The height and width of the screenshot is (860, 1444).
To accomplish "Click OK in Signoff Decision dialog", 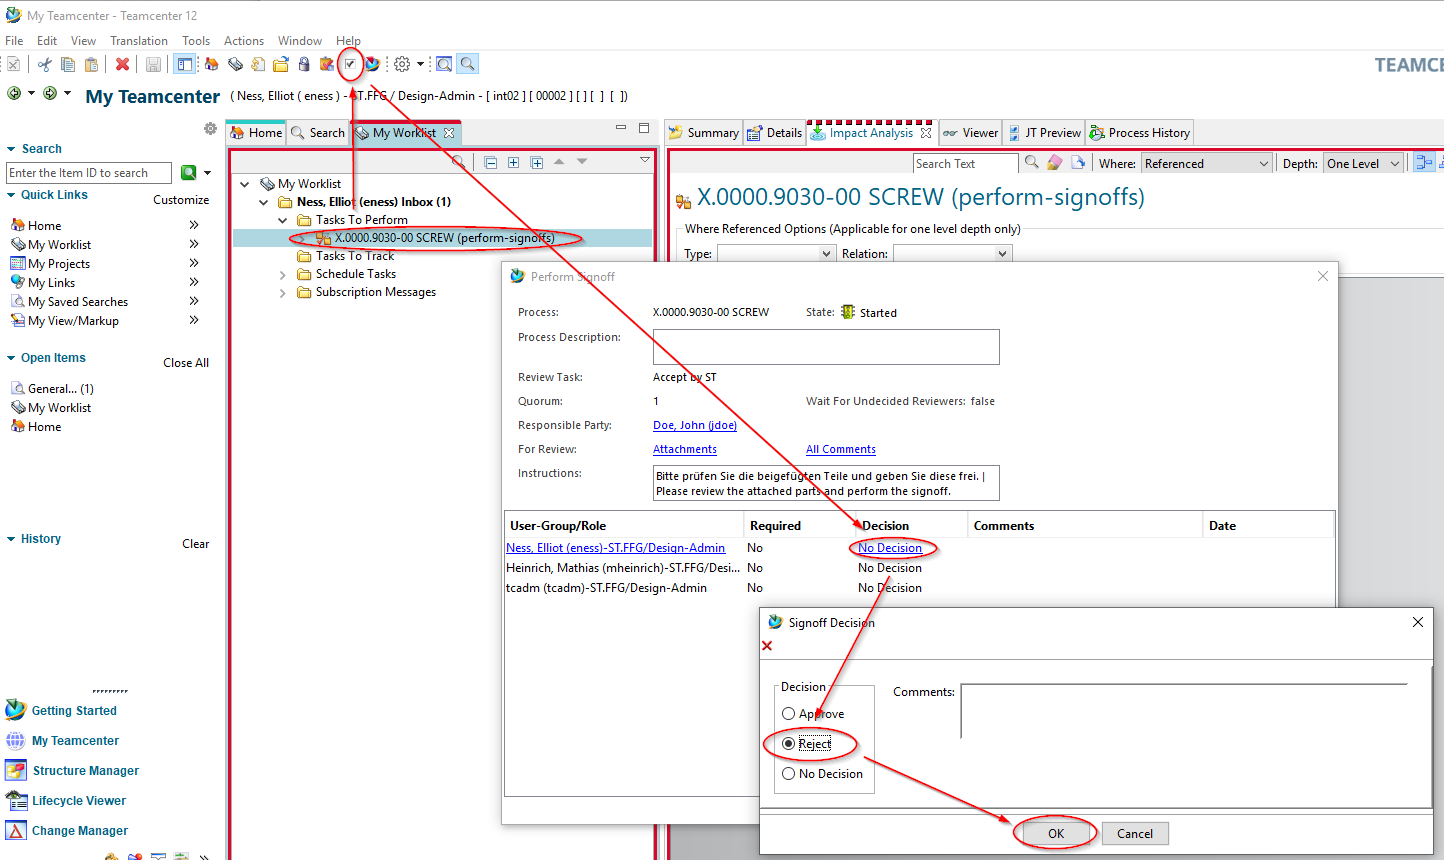I will [1056, 833].
